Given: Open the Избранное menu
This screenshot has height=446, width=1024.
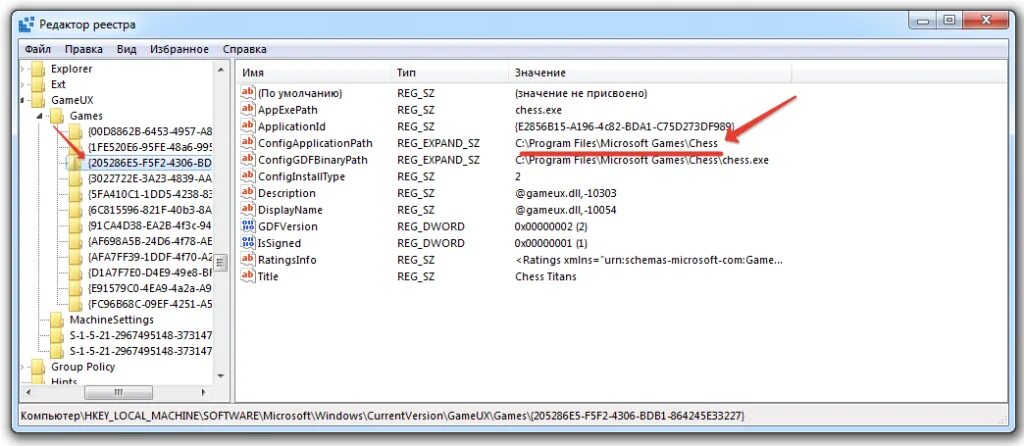Looking at the screenshot, I should tap(180, 50).
